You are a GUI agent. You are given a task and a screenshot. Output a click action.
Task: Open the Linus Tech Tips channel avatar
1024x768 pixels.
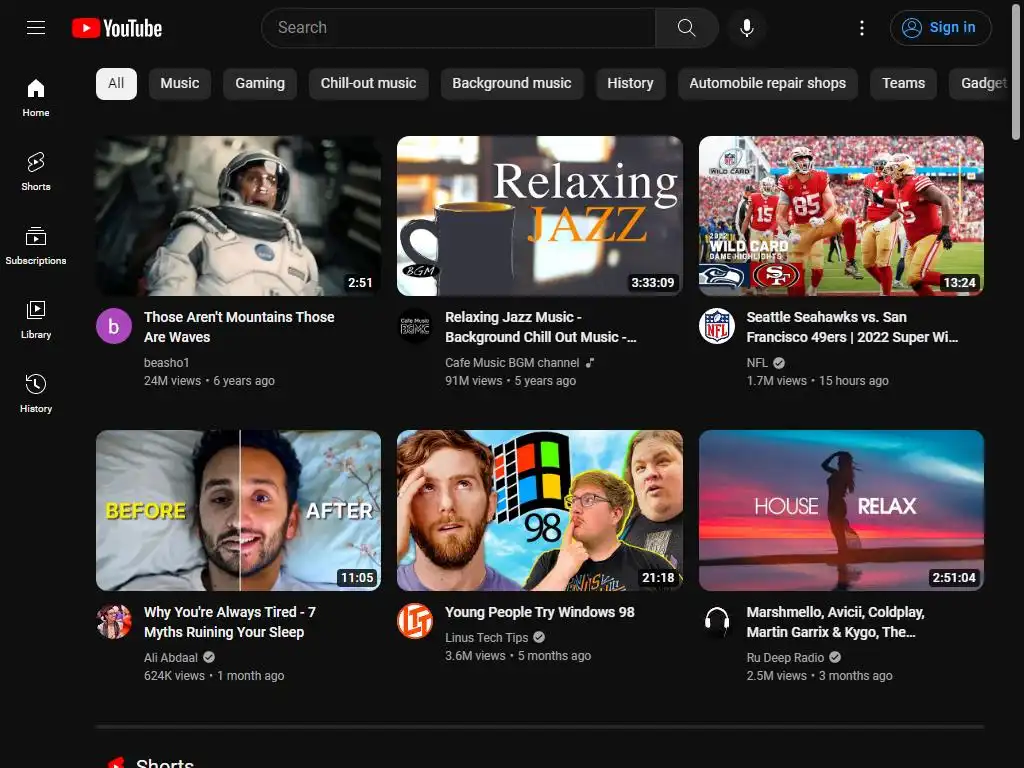(415, 621)
